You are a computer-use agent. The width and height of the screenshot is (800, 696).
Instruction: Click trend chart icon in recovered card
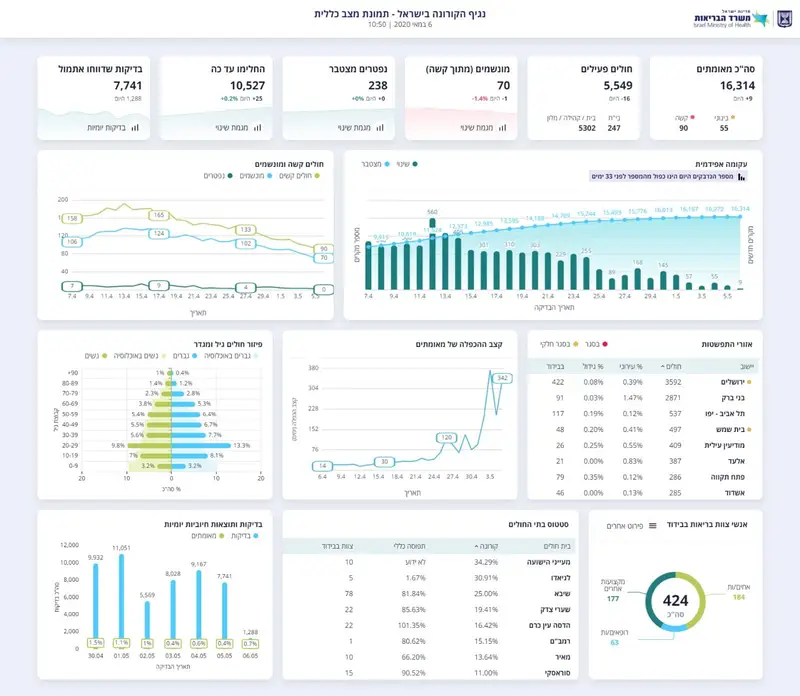[x=258, y=128]
